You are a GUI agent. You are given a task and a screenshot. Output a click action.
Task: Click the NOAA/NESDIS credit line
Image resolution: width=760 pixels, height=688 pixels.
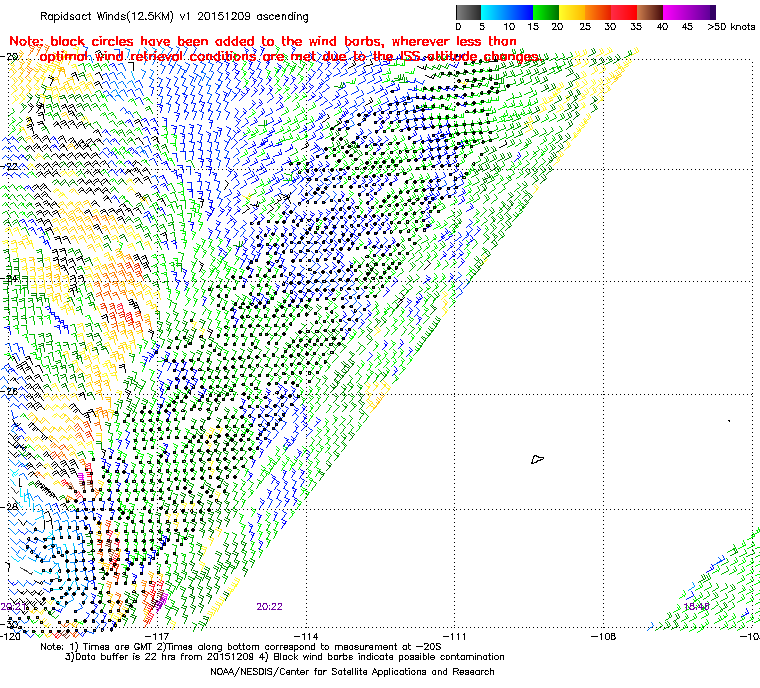click(352, 672)
